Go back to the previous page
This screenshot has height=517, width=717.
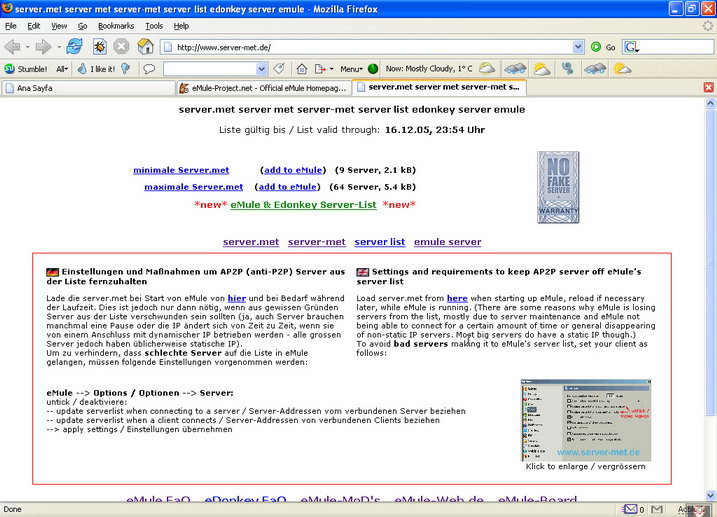tap(12, 47)
